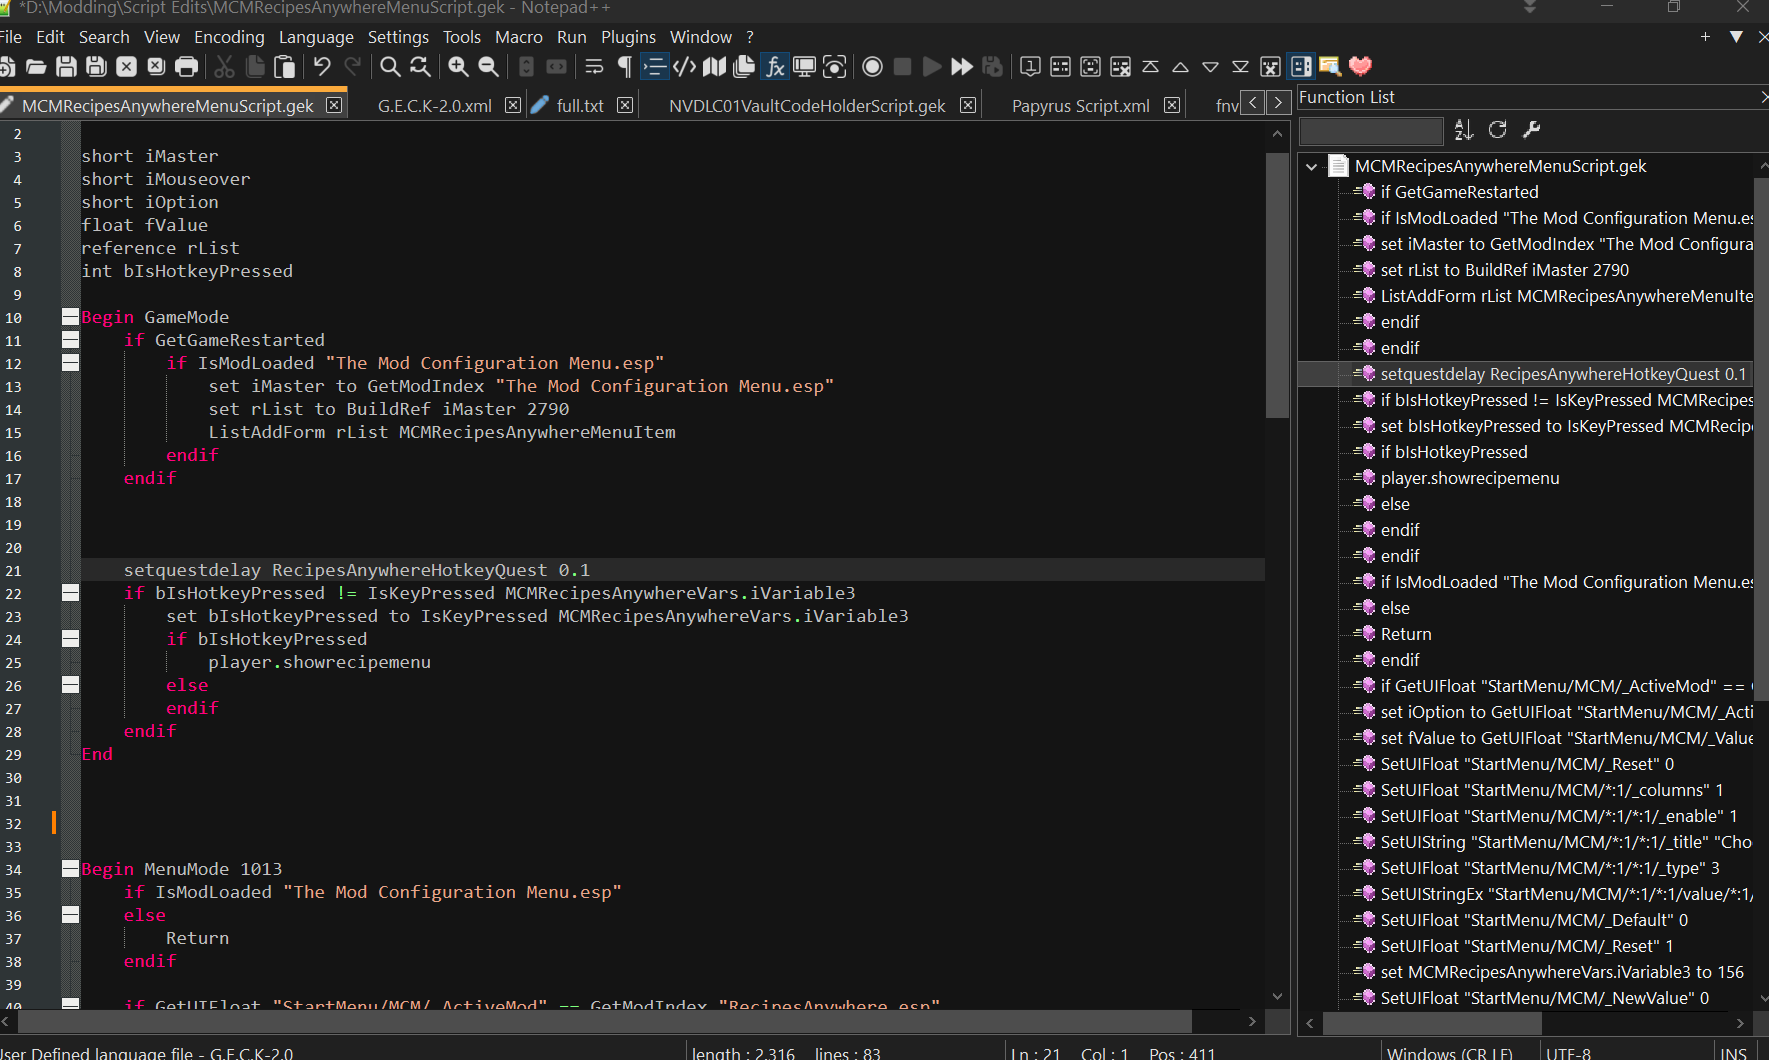Toggle synchronized horizontal scrolling
Screen dimensions: 1769x1060
point(556,67)
